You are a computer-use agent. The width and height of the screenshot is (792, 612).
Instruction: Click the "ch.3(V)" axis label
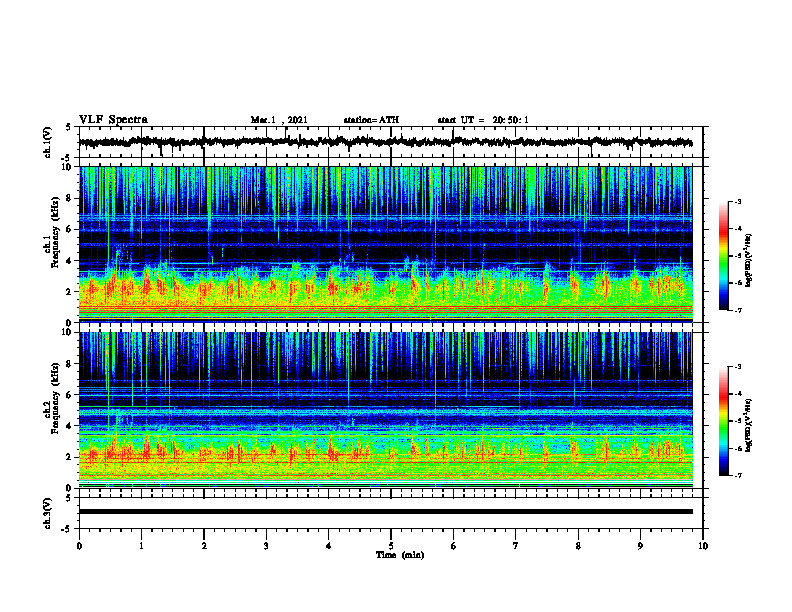47,513
